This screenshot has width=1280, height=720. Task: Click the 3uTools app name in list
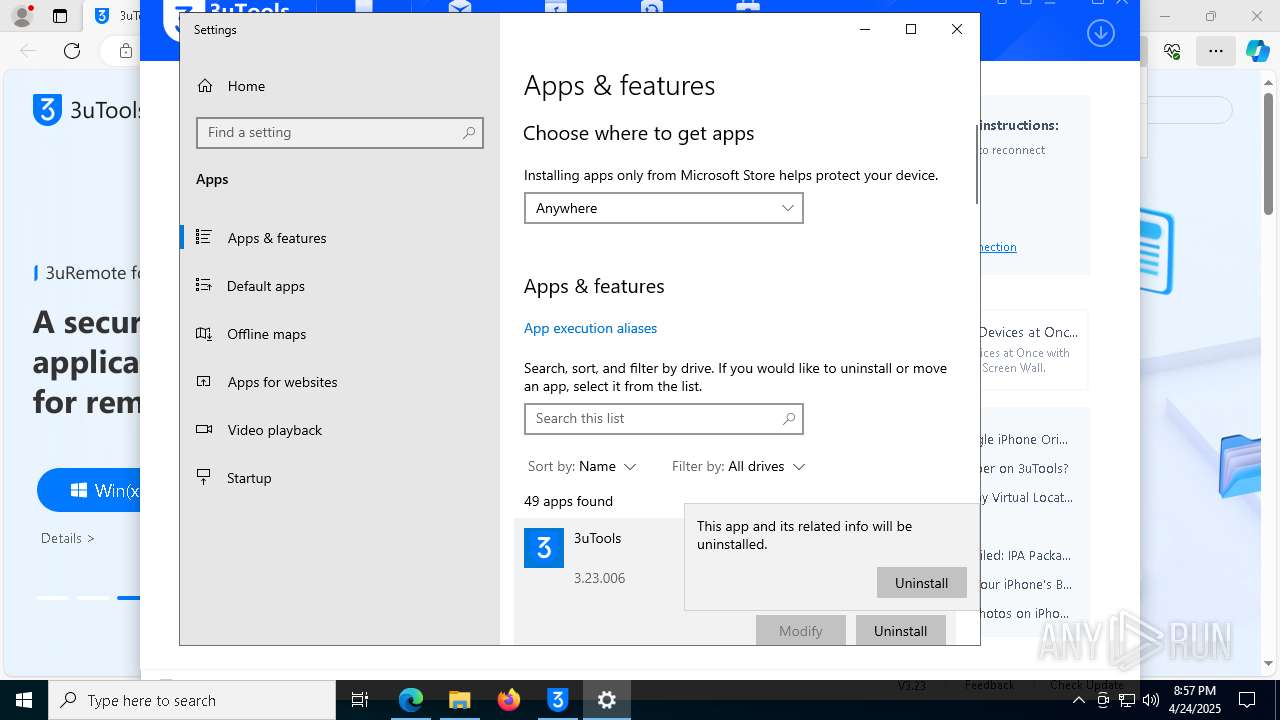597,538
